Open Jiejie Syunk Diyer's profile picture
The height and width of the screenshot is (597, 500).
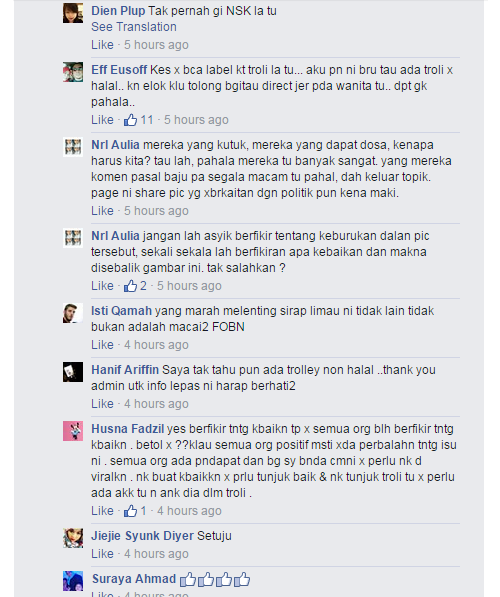(73, 538)
